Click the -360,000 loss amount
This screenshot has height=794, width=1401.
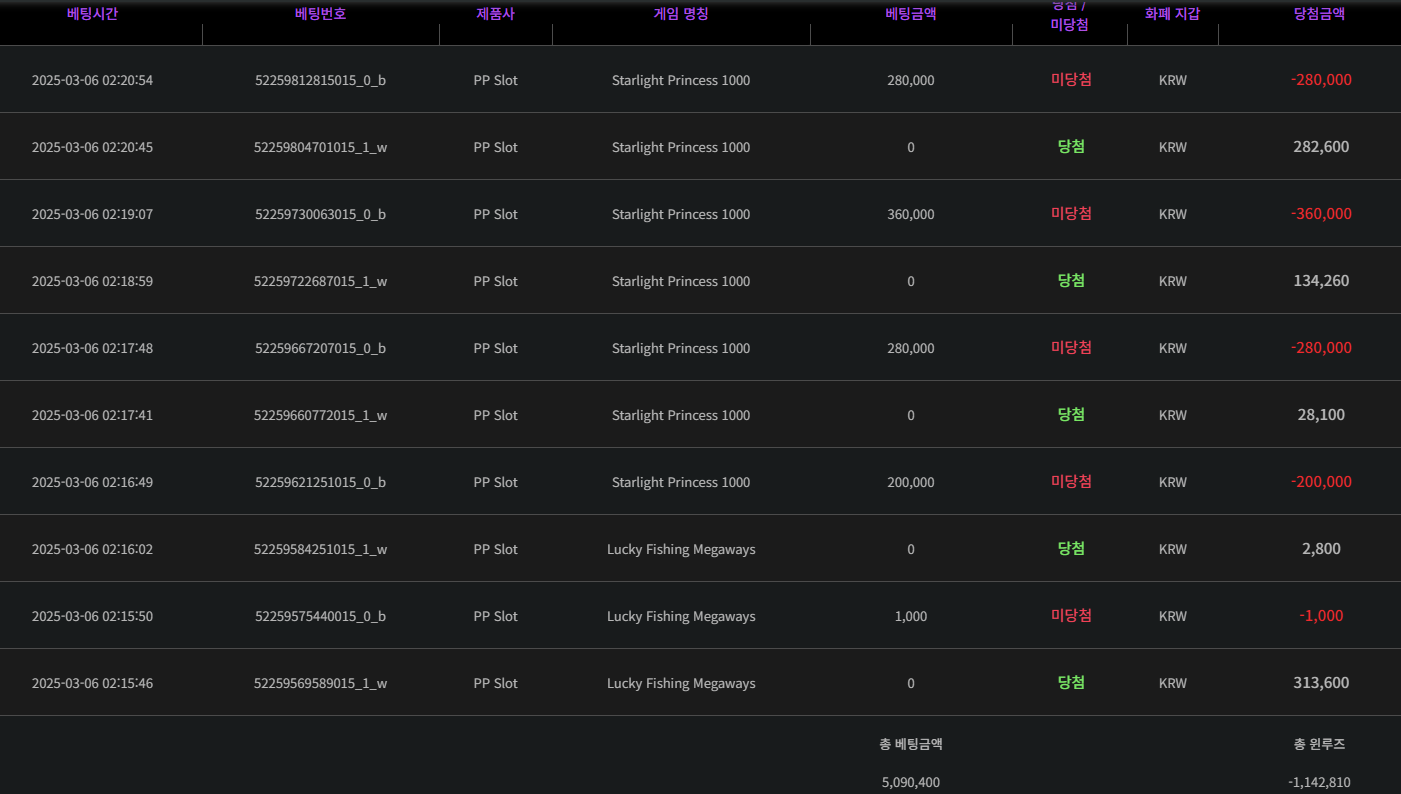(1320, 214)
